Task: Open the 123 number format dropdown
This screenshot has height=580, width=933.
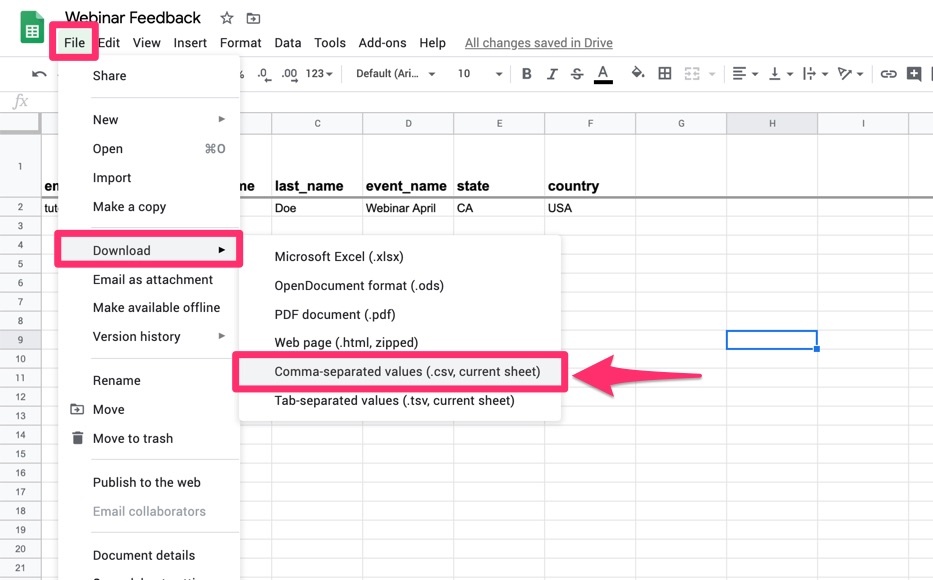Action: pos(319,74)
